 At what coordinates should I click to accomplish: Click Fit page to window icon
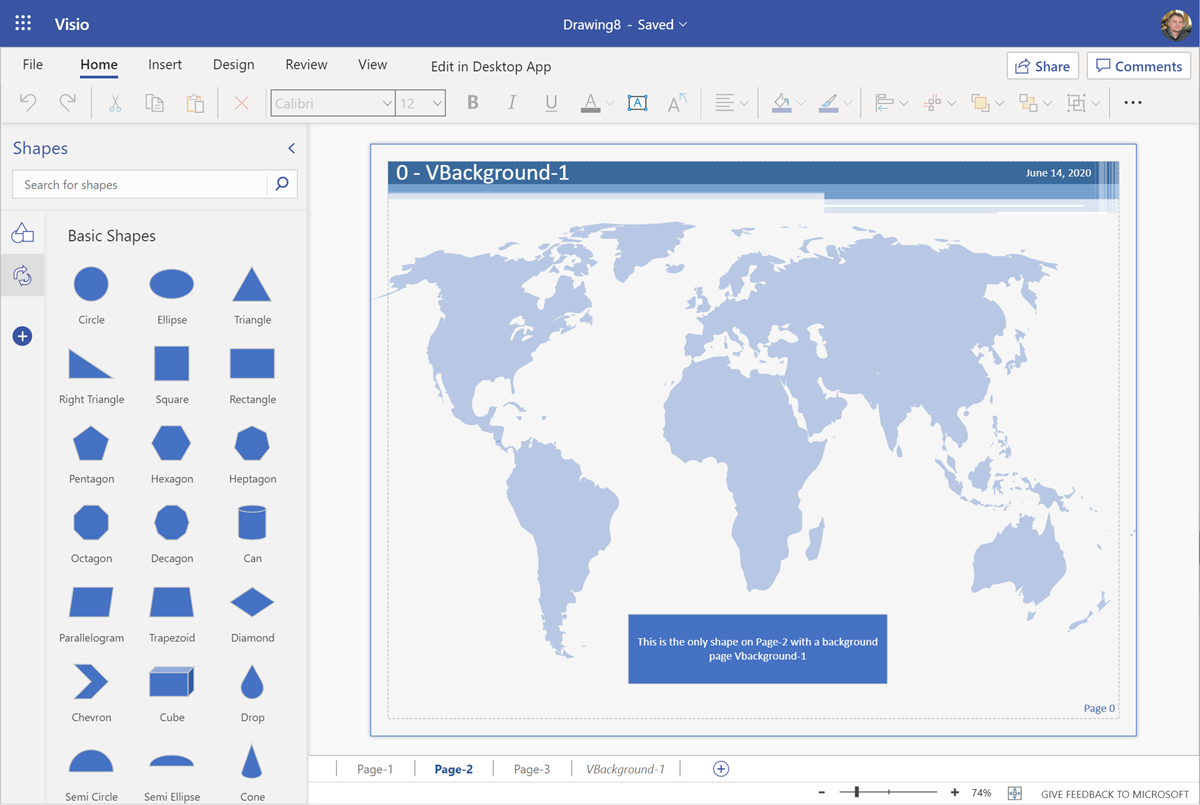1015,793
